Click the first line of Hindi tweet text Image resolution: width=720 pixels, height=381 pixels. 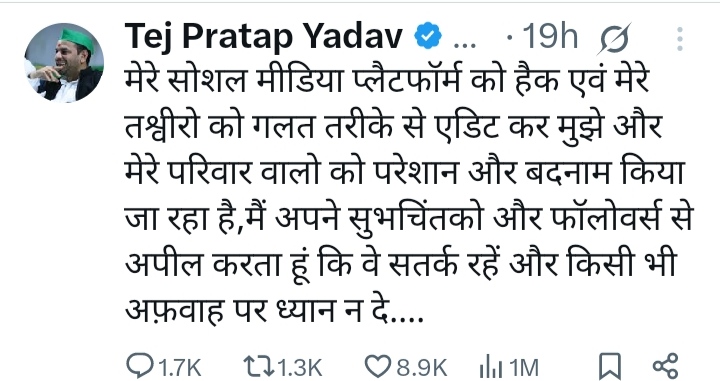387,80
